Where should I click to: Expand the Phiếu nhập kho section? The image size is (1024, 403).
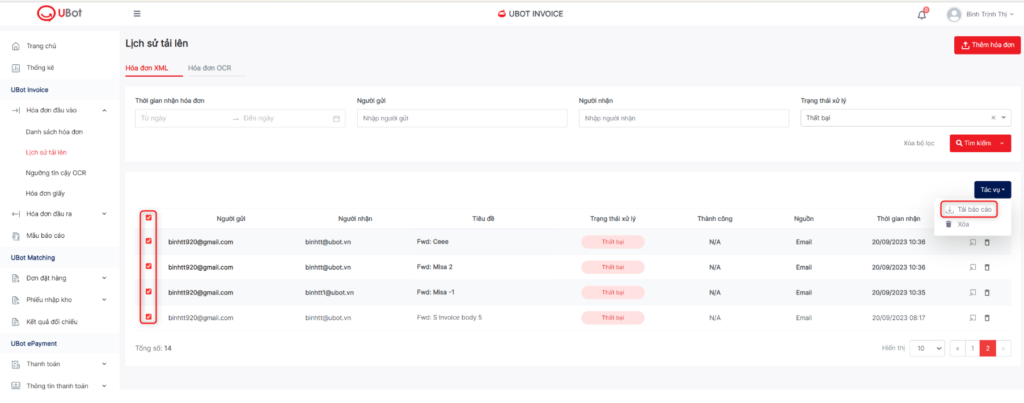click(104, 300)
